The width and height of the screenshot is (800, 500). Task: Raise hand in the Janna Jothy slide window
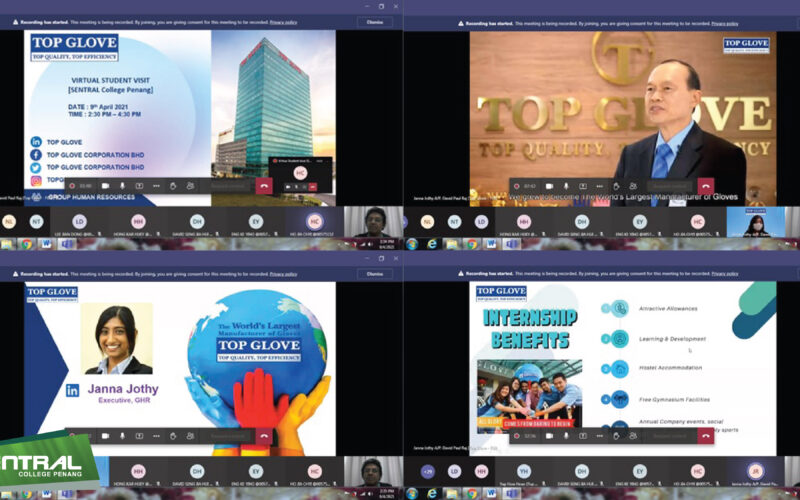tap(173, 436)
